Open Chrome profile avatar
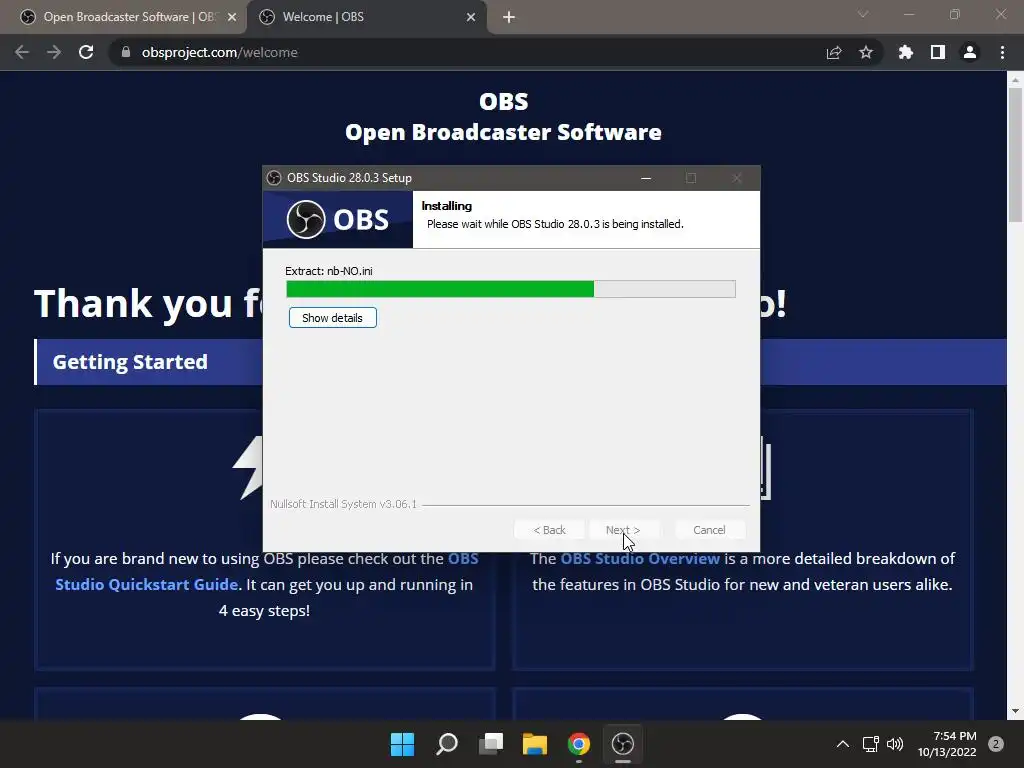Image resolution: width=1024 pixels, height=768 pixels. [x=970, y=52]
